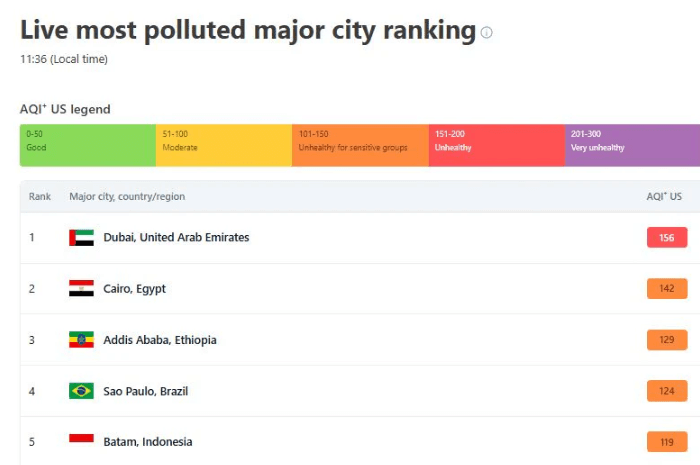Click the info icon beside the ranking title

(x=487, y=33)
